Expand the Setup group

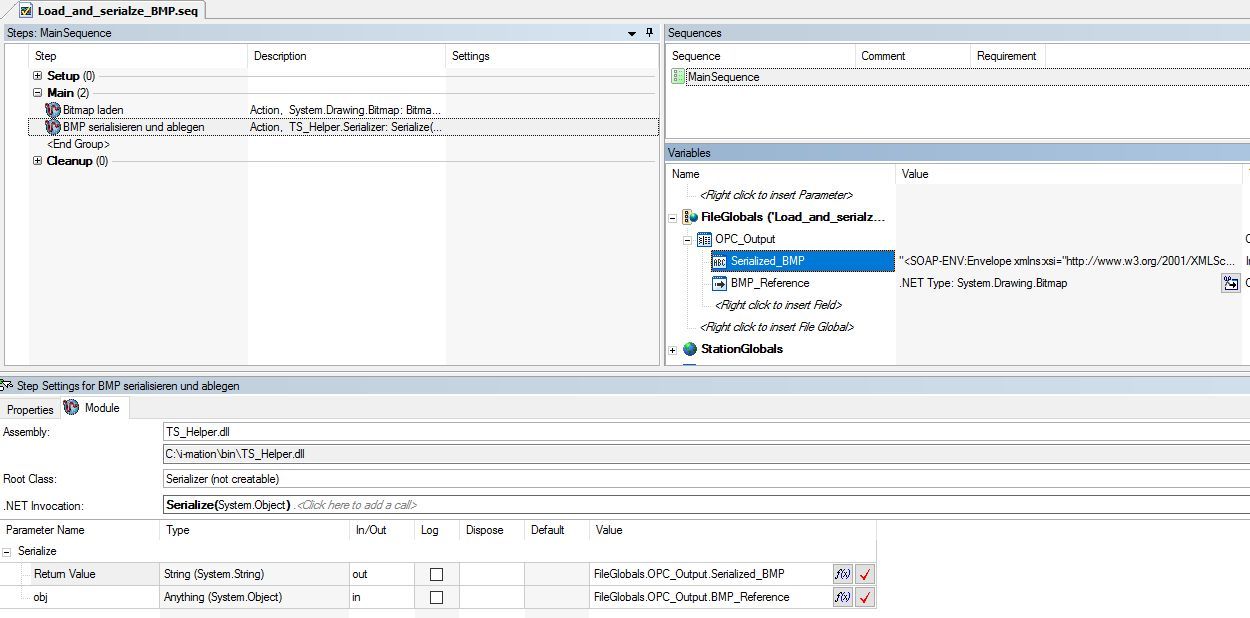tap(36, 76)
